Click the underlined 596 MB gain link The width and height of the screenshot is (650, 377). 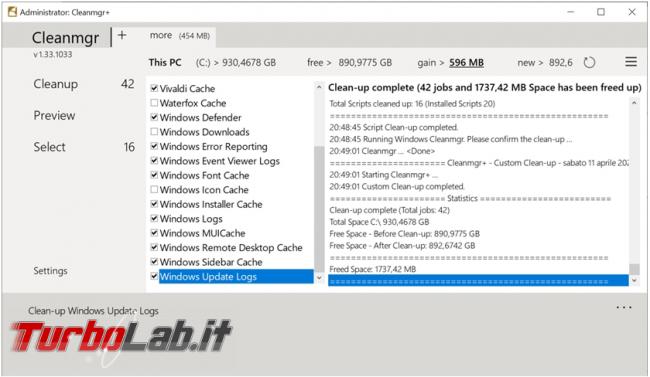tap(466, 63)
